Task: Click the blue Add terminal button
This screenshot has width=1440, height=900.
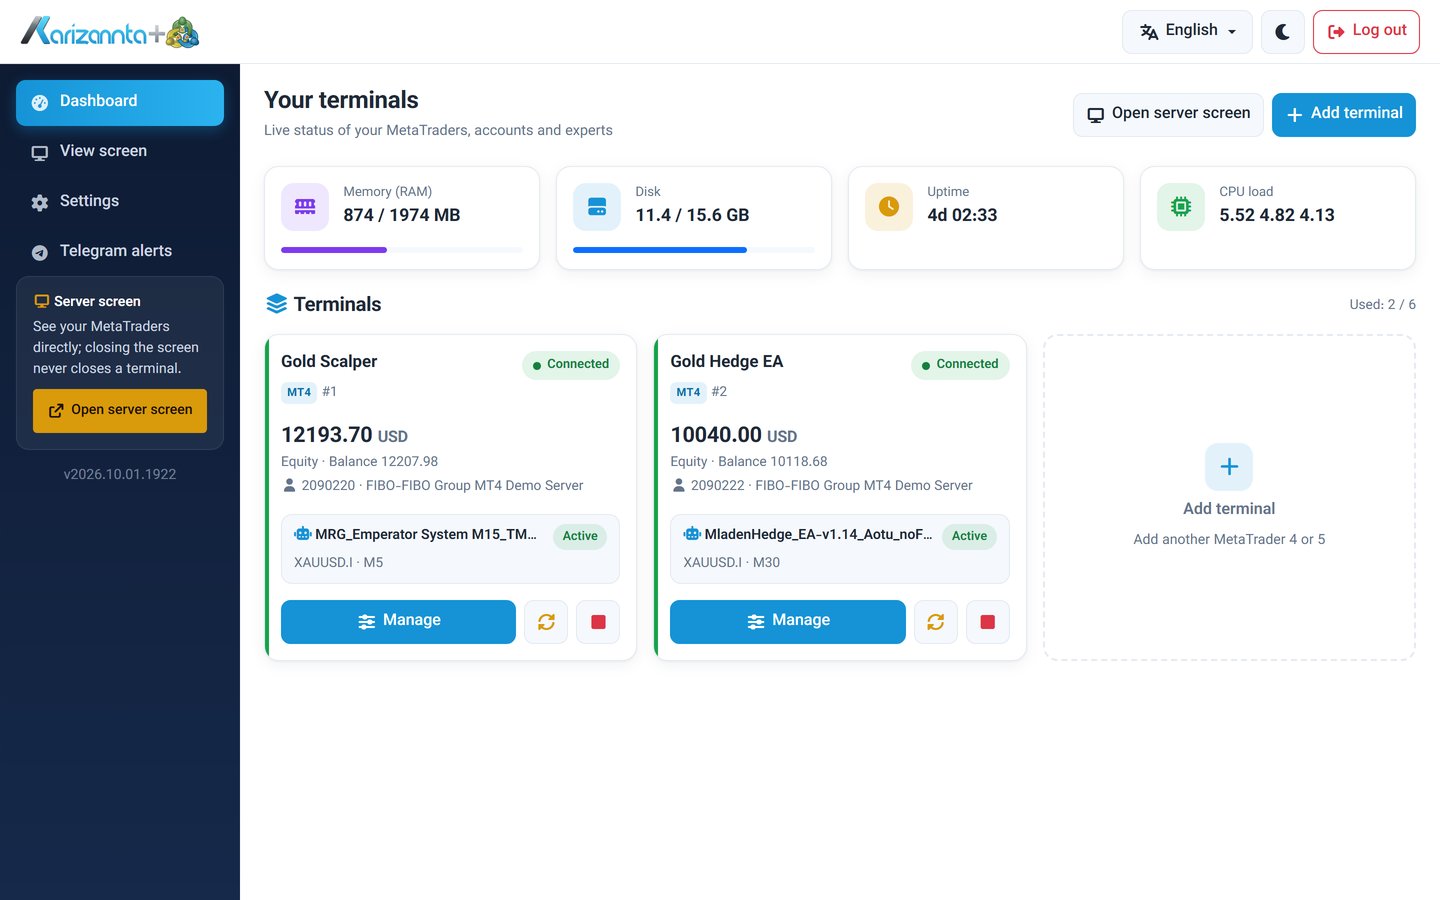Action: (1344, 115)
